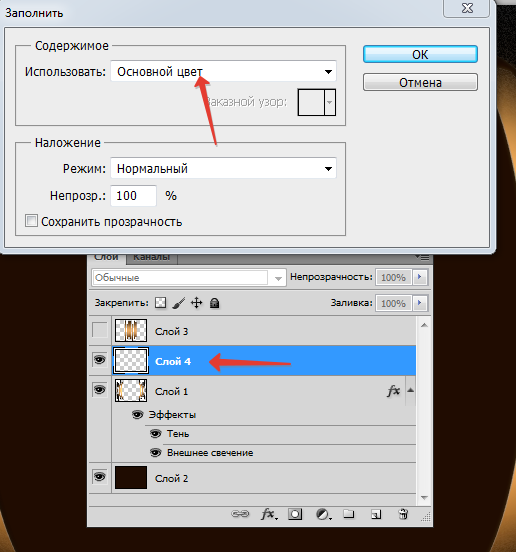
Task: Delete layer with trash icon
Action: (x=403, y=514)
